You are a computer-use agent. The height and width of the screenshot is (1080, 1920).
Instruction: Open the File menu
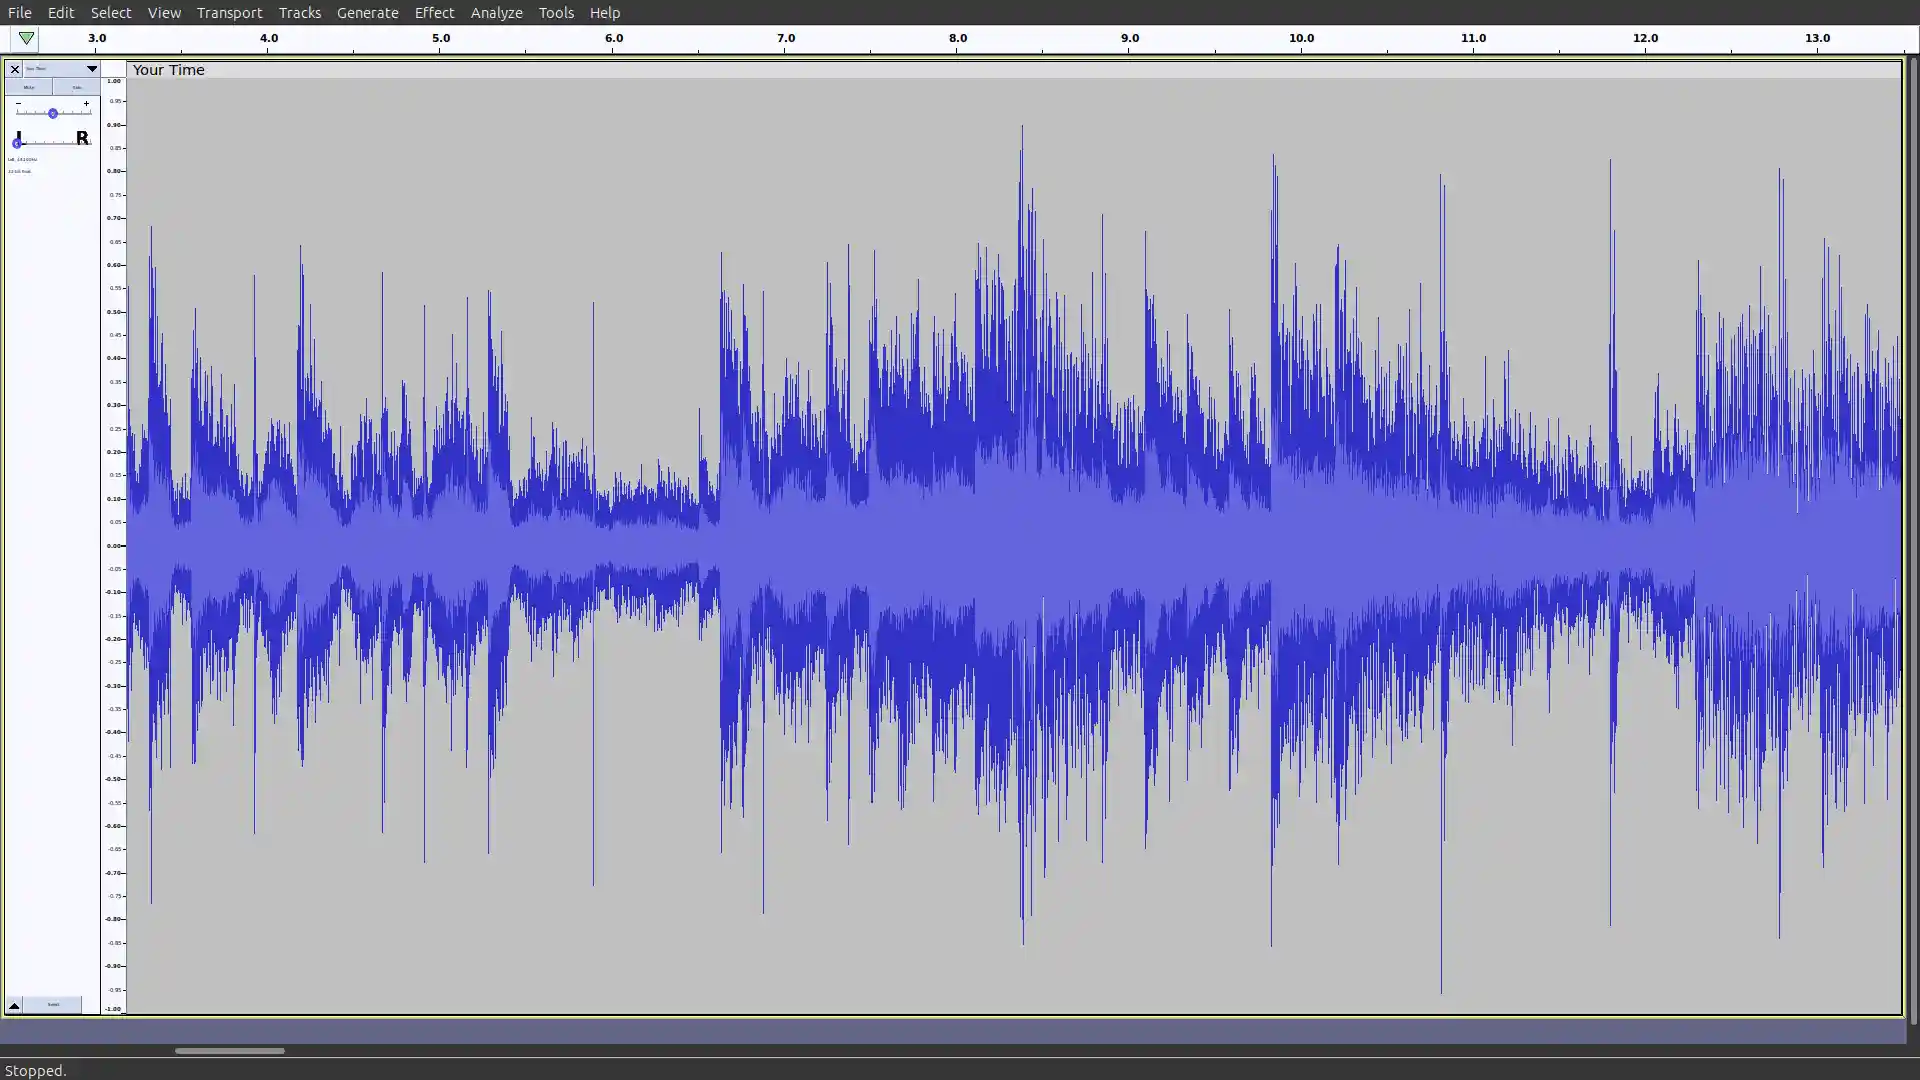[x=19, y=13]
